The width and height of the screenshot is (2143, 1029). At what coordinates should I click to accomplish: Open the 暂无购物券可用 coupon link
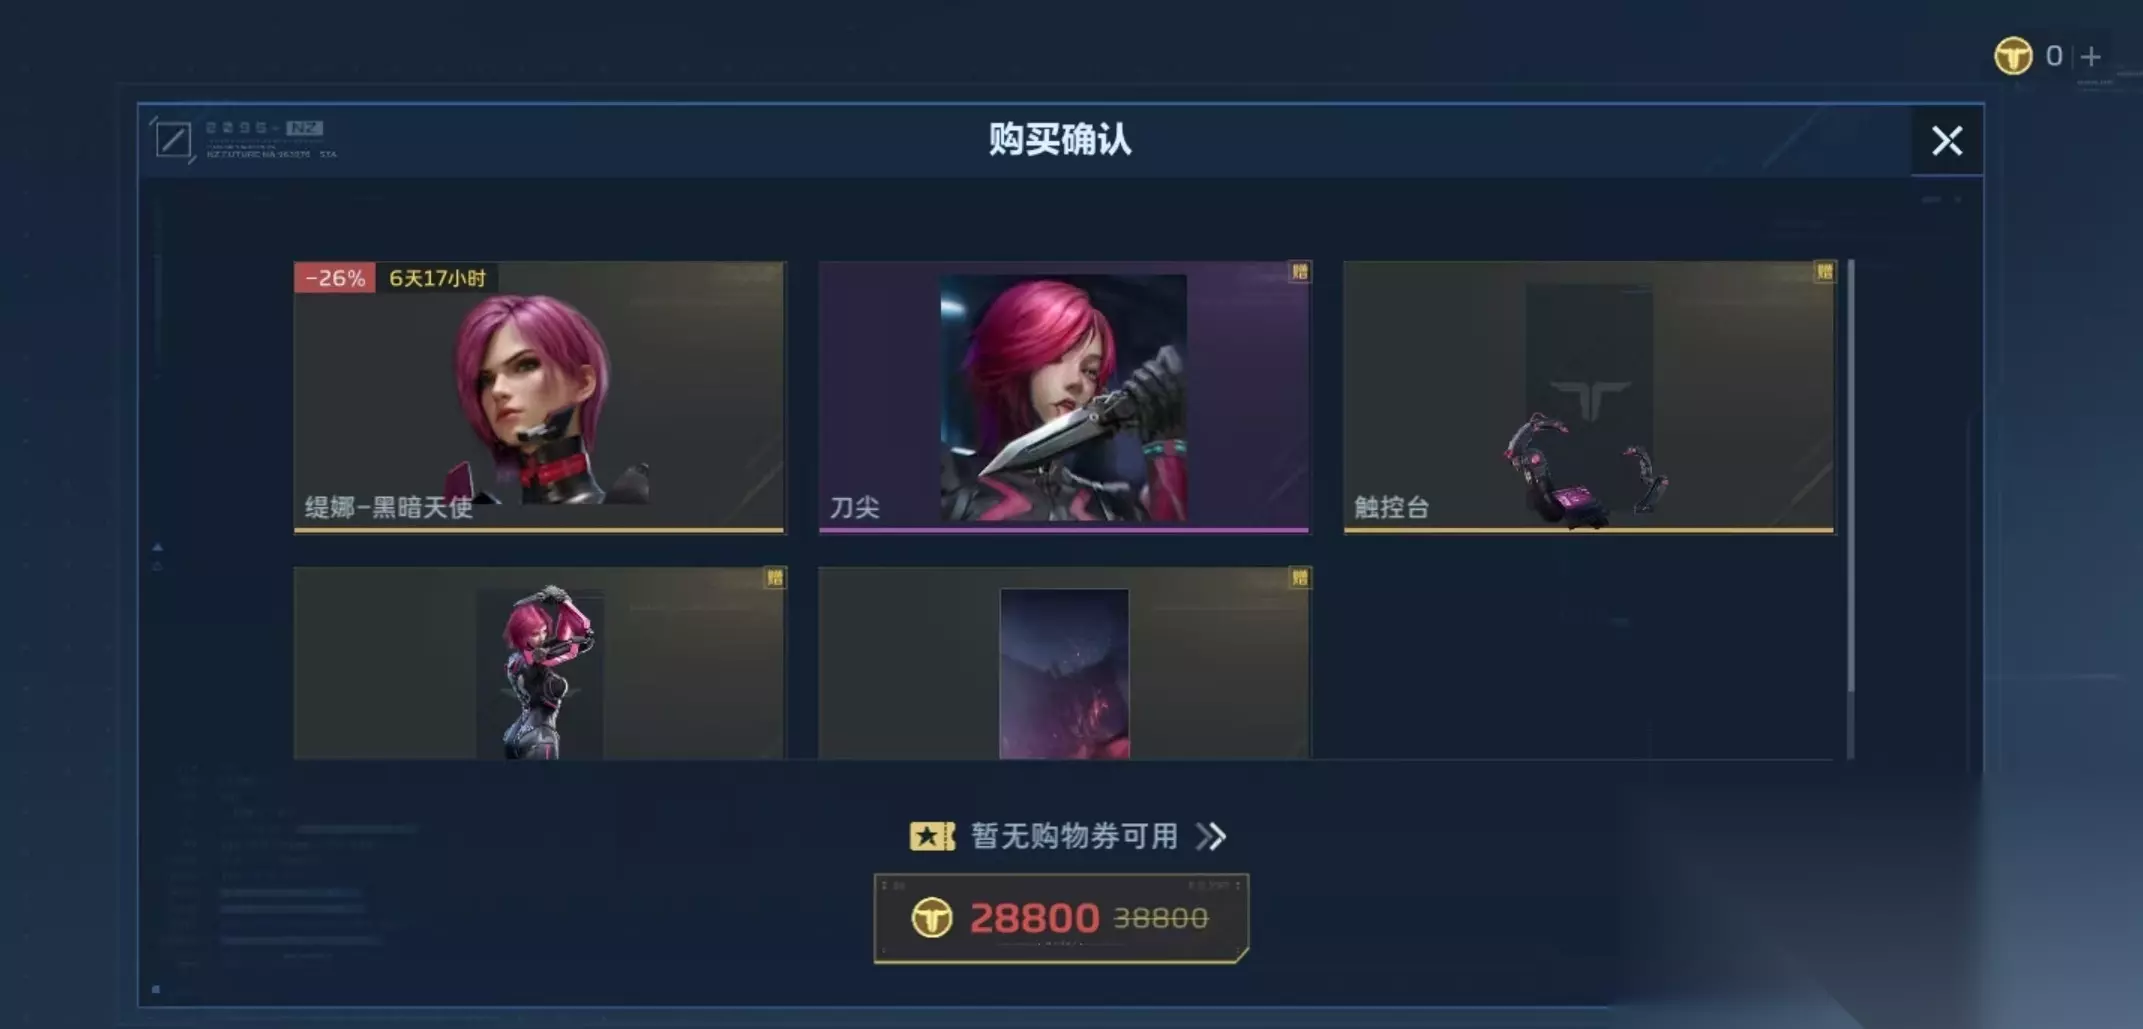point(1074,836)
